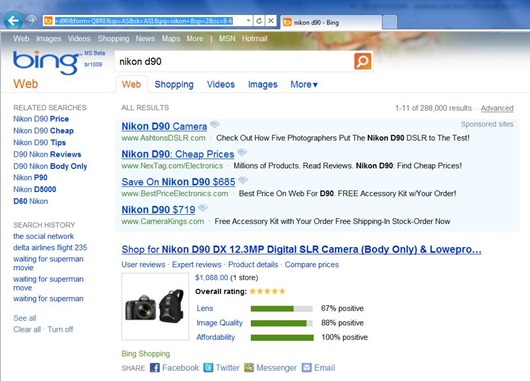Image resolution: width=530 pixels, height=381 pixels.
Task: Click preview icon beside 'Nikon D90: Cheap Prices'
Action: 242,152
